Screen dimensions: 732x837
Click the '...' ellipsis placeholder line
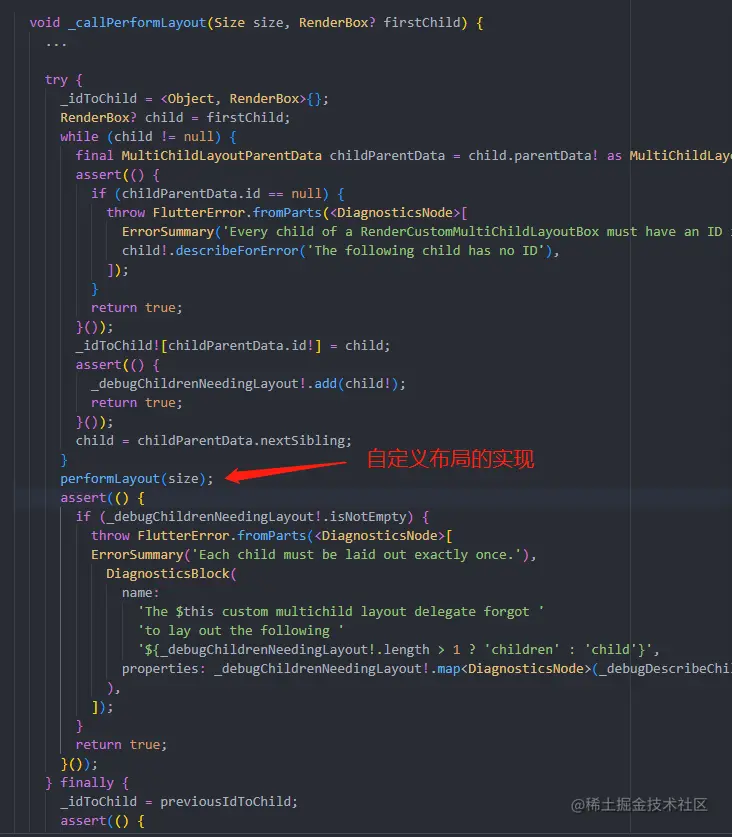(x=56, y=45)
